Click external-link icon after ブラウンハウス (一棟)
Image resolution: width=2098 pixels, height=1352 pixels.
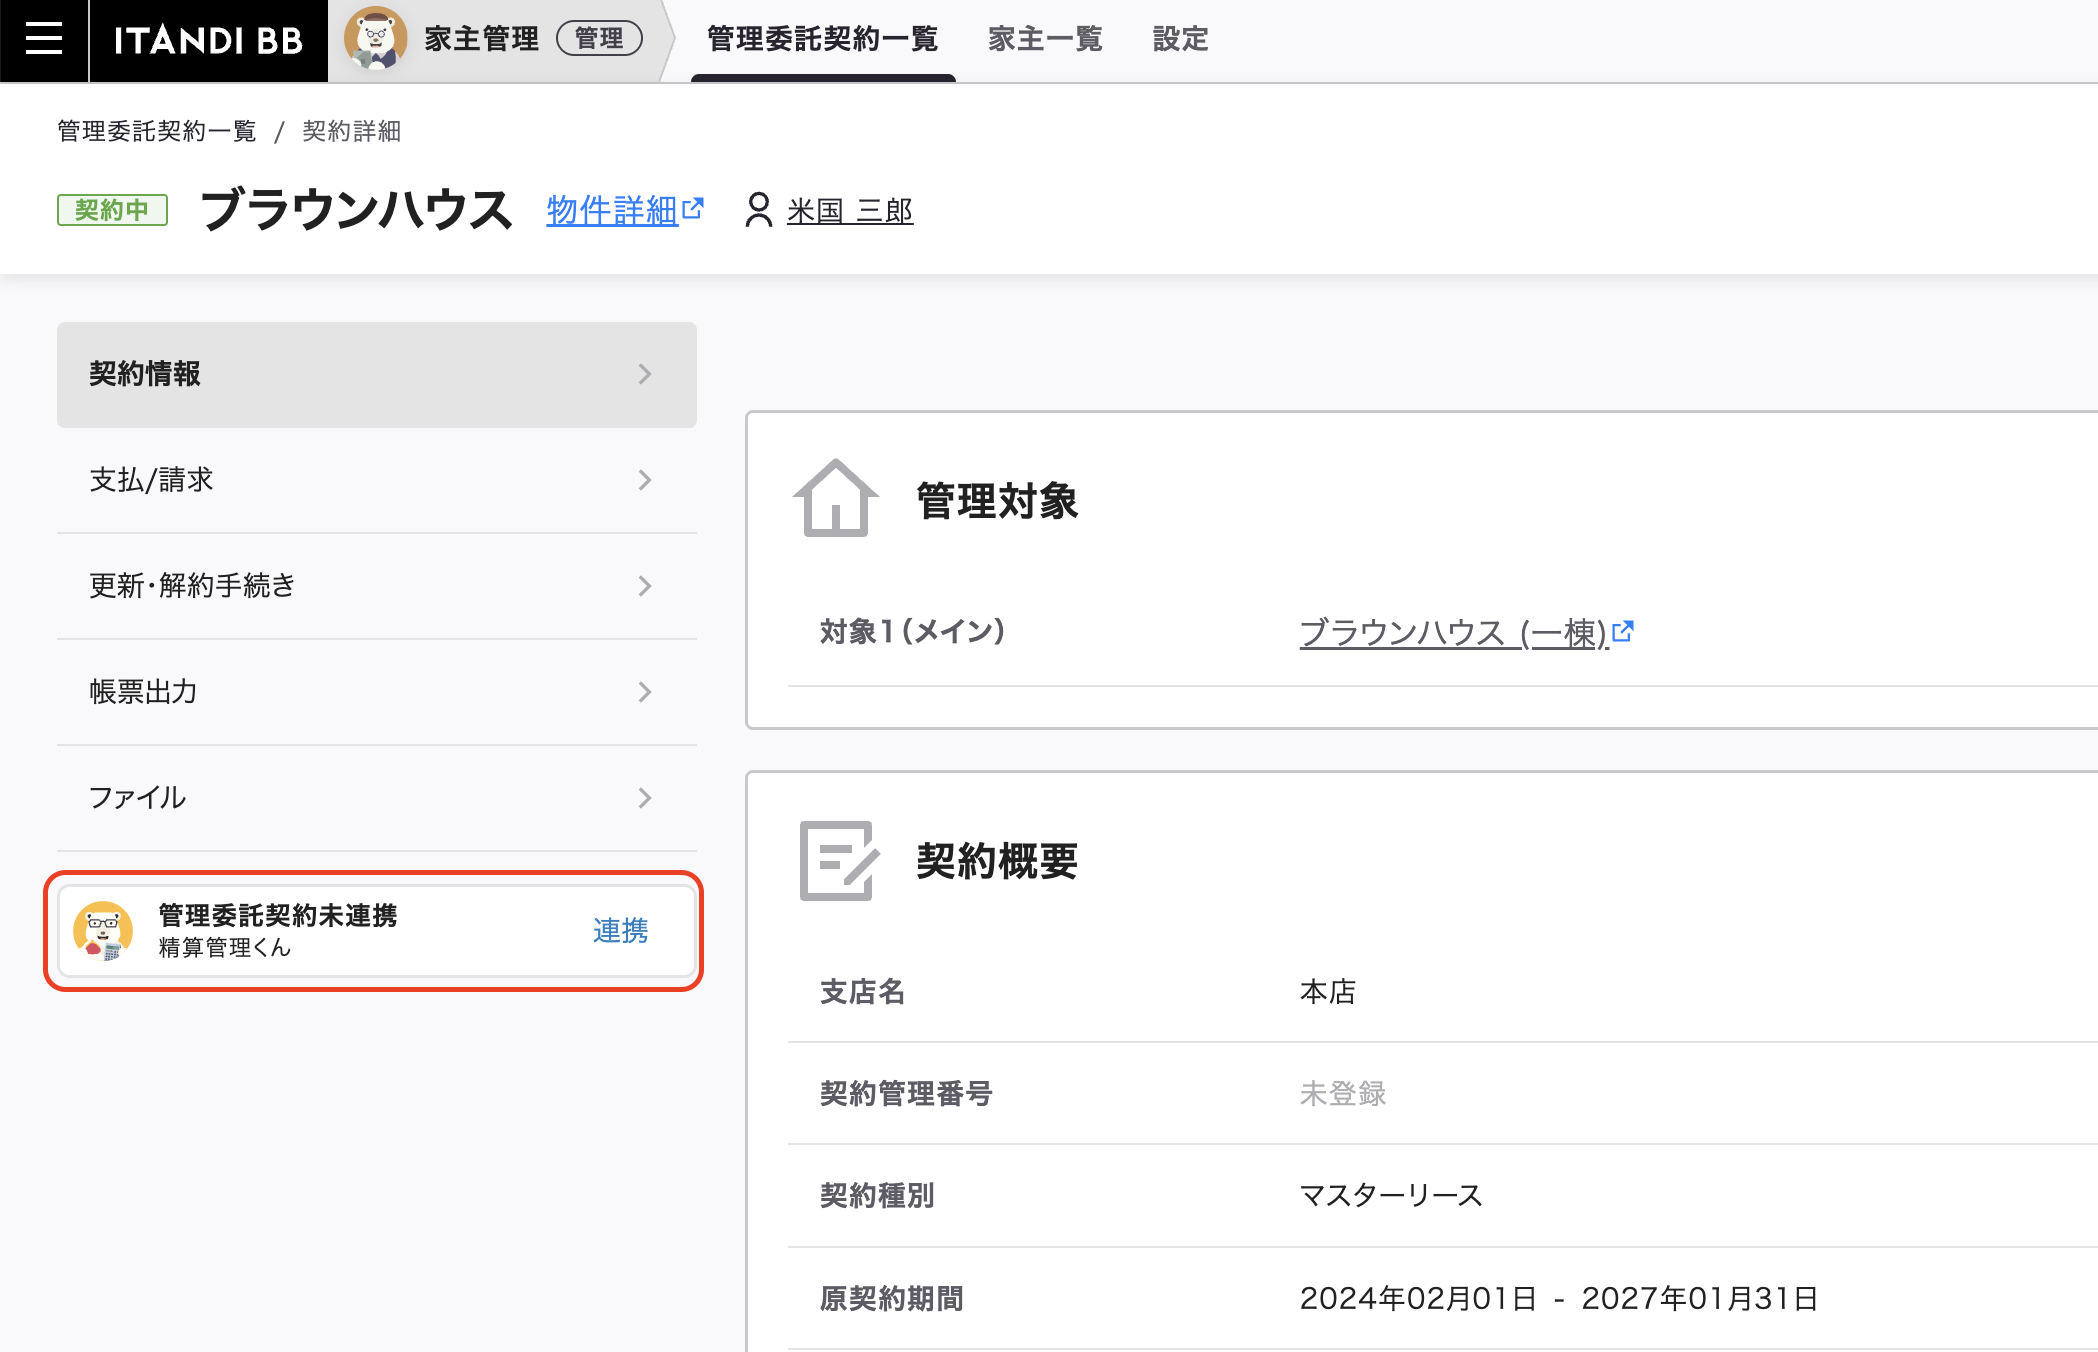point(1623,631)
